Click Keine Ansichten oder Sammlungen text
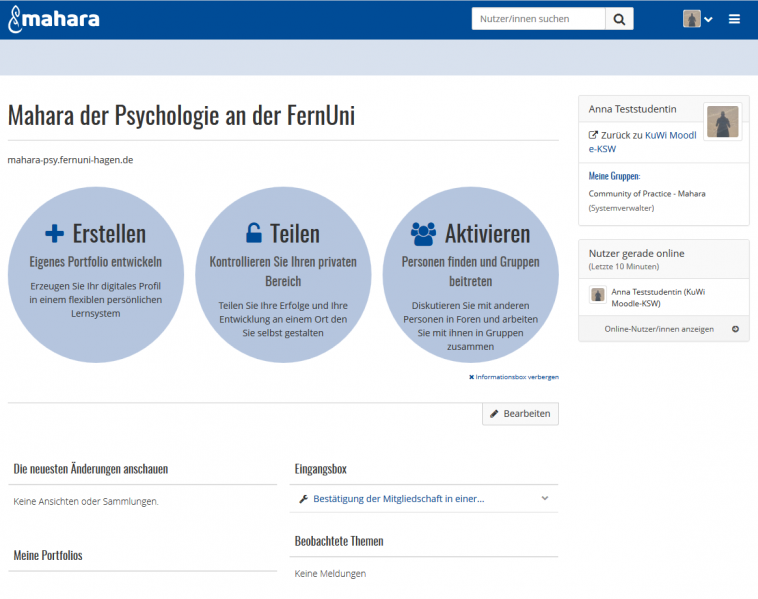The width and height of the screenshot is (758, 599). pyautogui.click(x=86, y=502)
